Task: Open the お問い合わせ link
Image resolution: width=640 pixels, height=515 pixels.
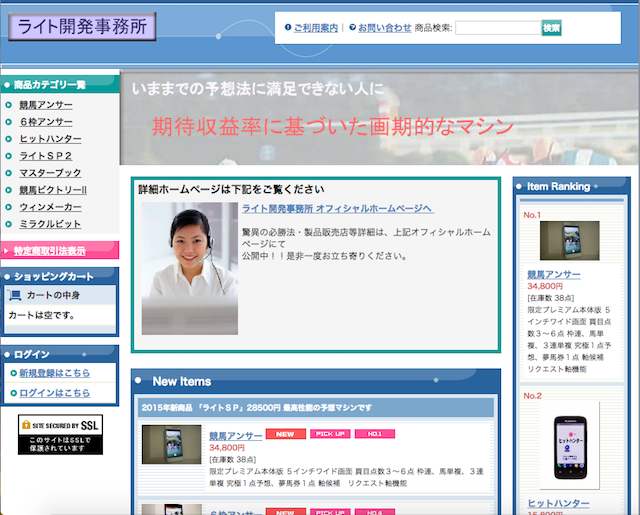Action: tap(384, 28)
